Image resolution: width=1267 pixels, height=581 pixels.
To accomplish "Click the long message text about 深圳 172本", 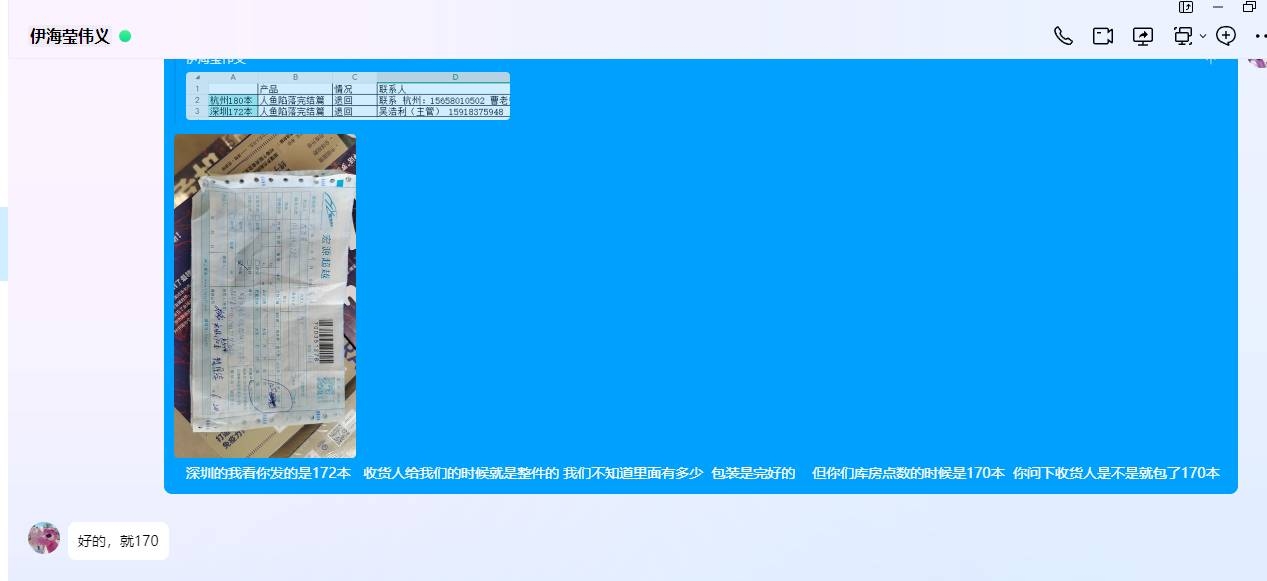I will (x=702, y=473).
